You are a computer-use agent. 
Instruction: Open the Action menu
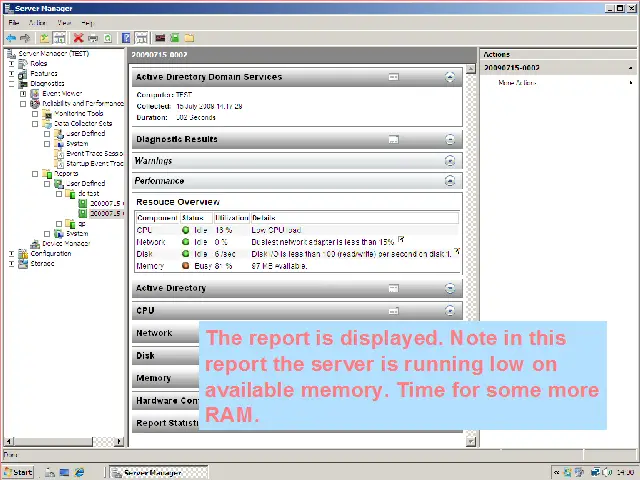37,23
